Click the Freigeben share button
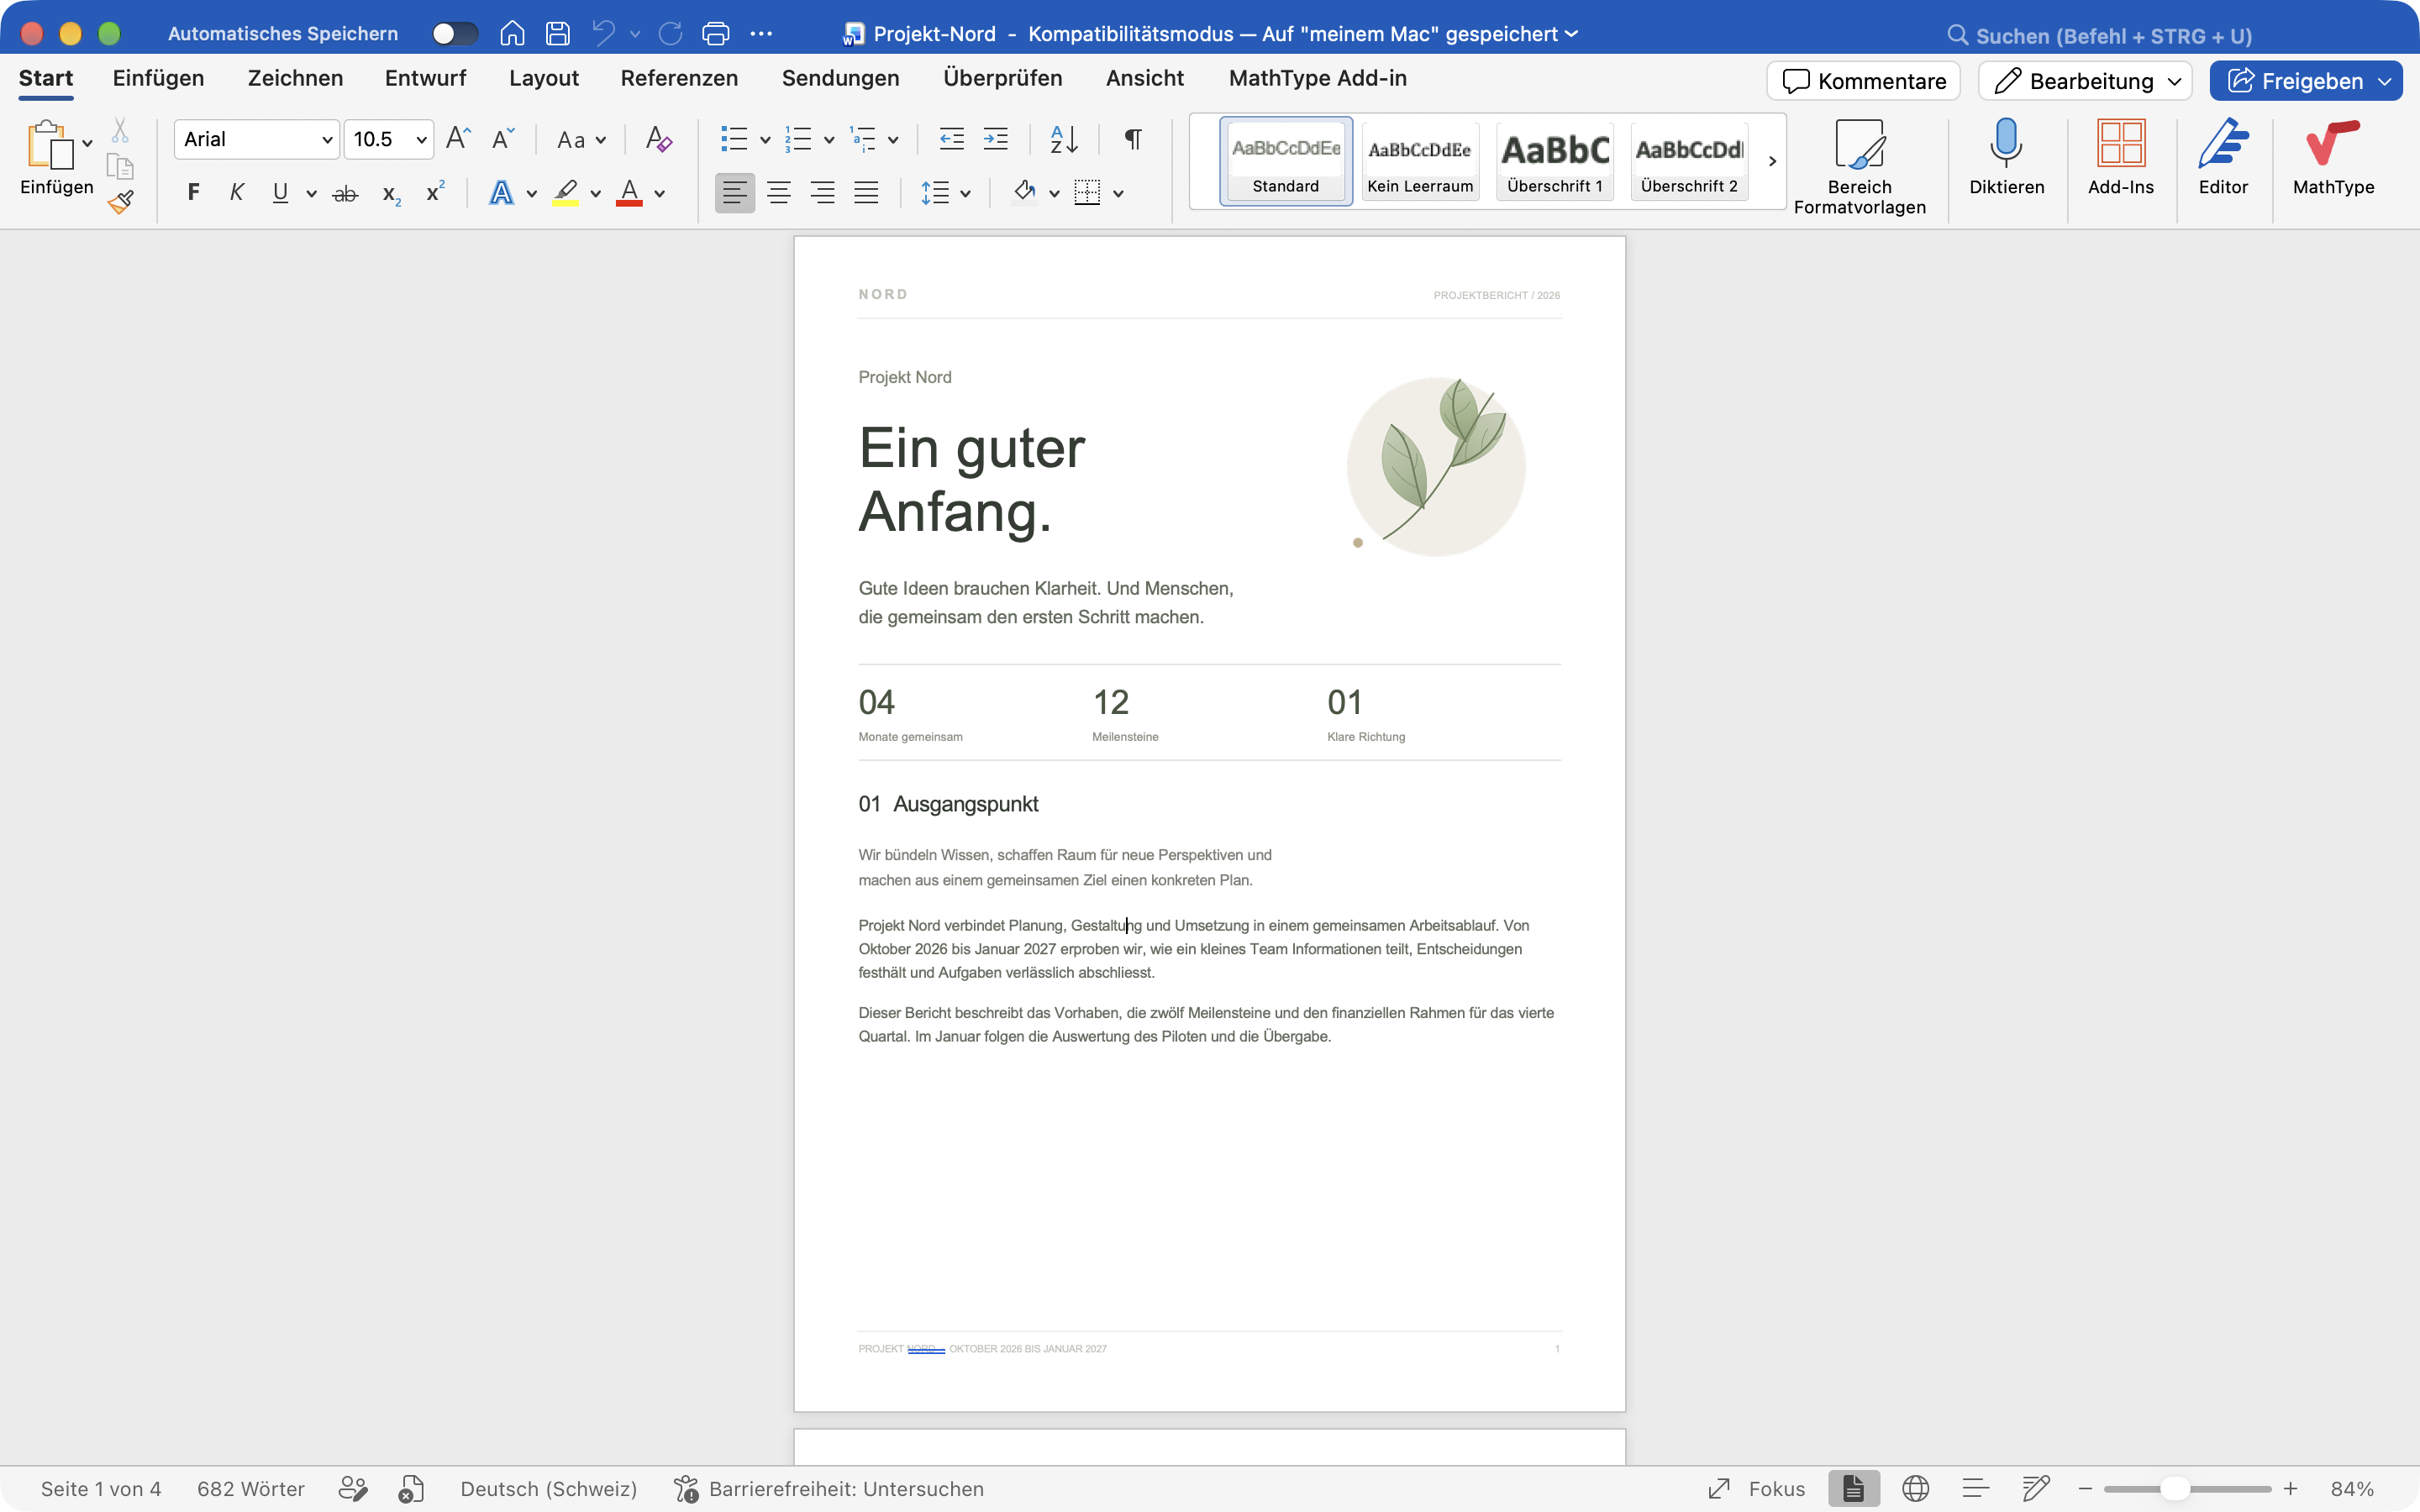Viewport: 2420px width, 1512px height. [x=2293, y=81]
